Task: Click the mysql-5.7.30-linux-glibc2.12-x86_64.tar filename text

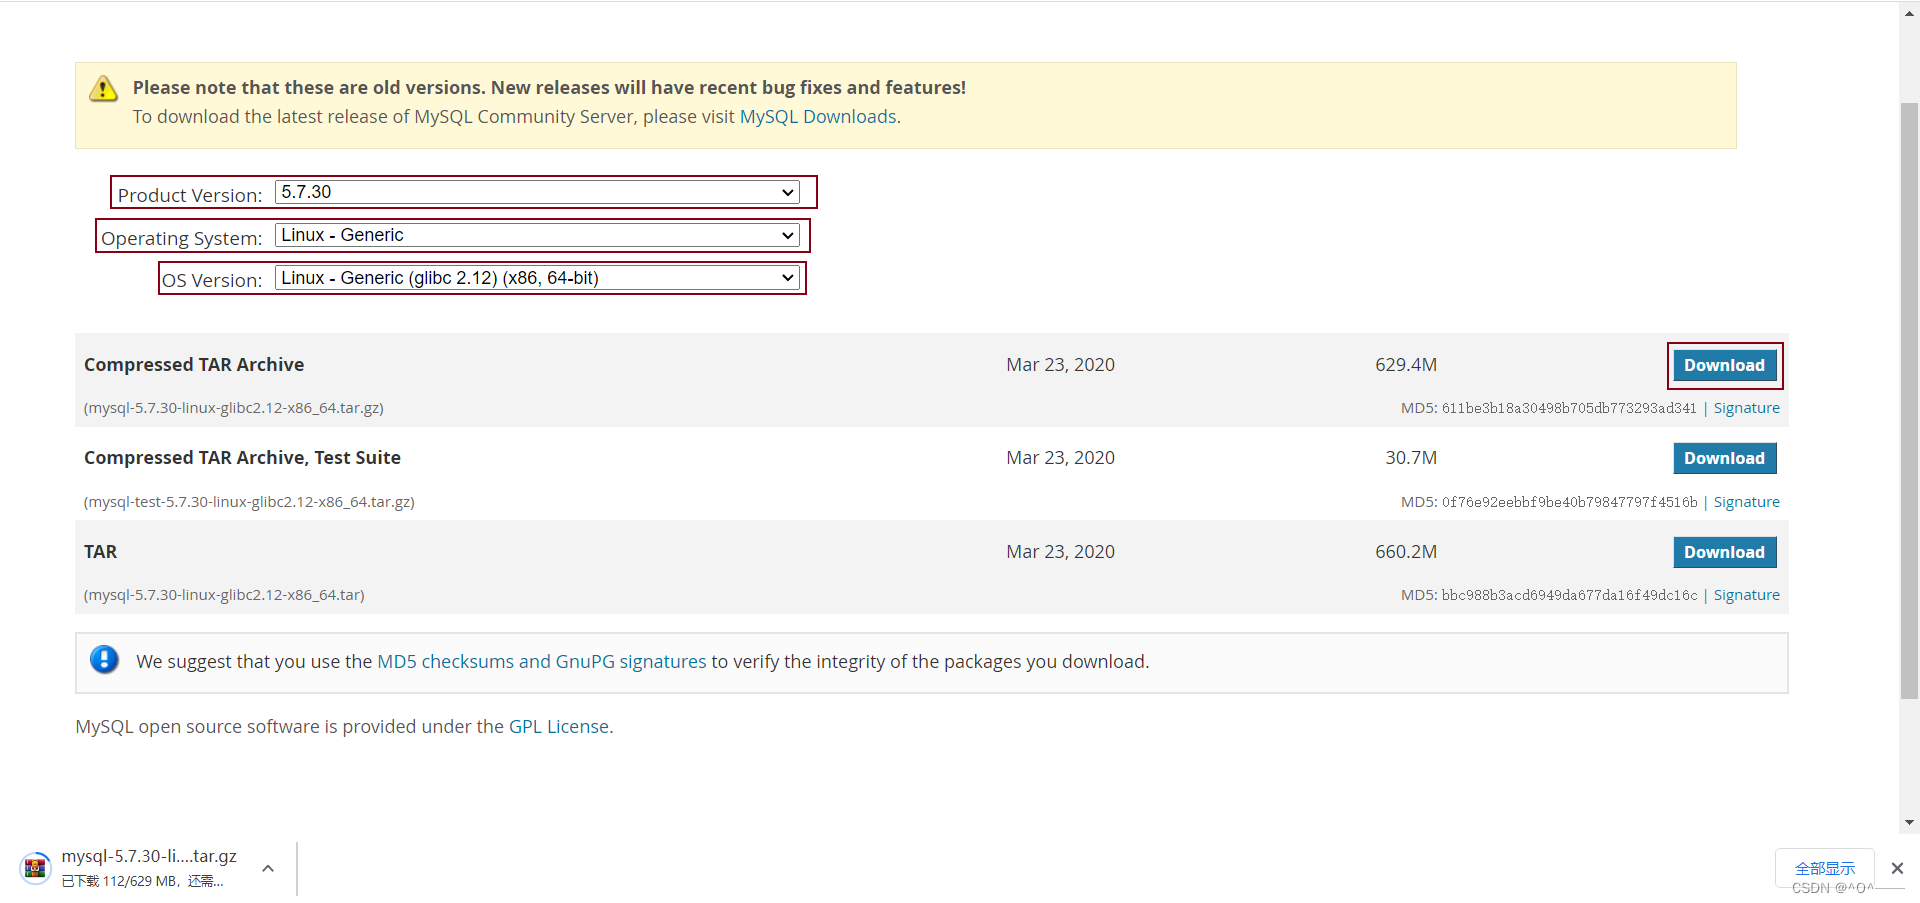Action: point(224,595)
